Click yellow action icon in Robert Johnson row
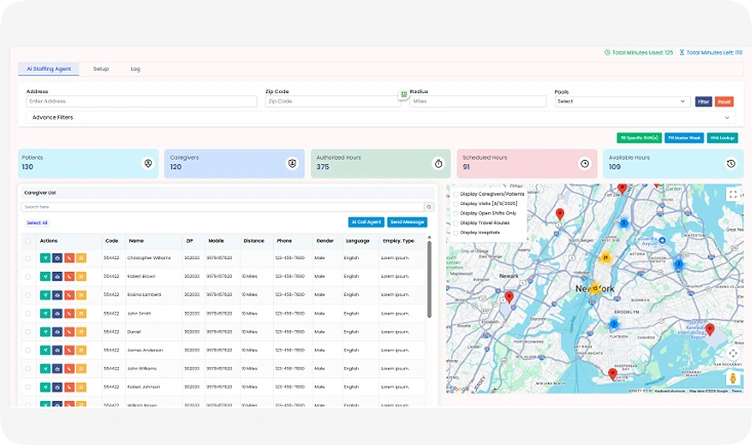 coord(81,387)
